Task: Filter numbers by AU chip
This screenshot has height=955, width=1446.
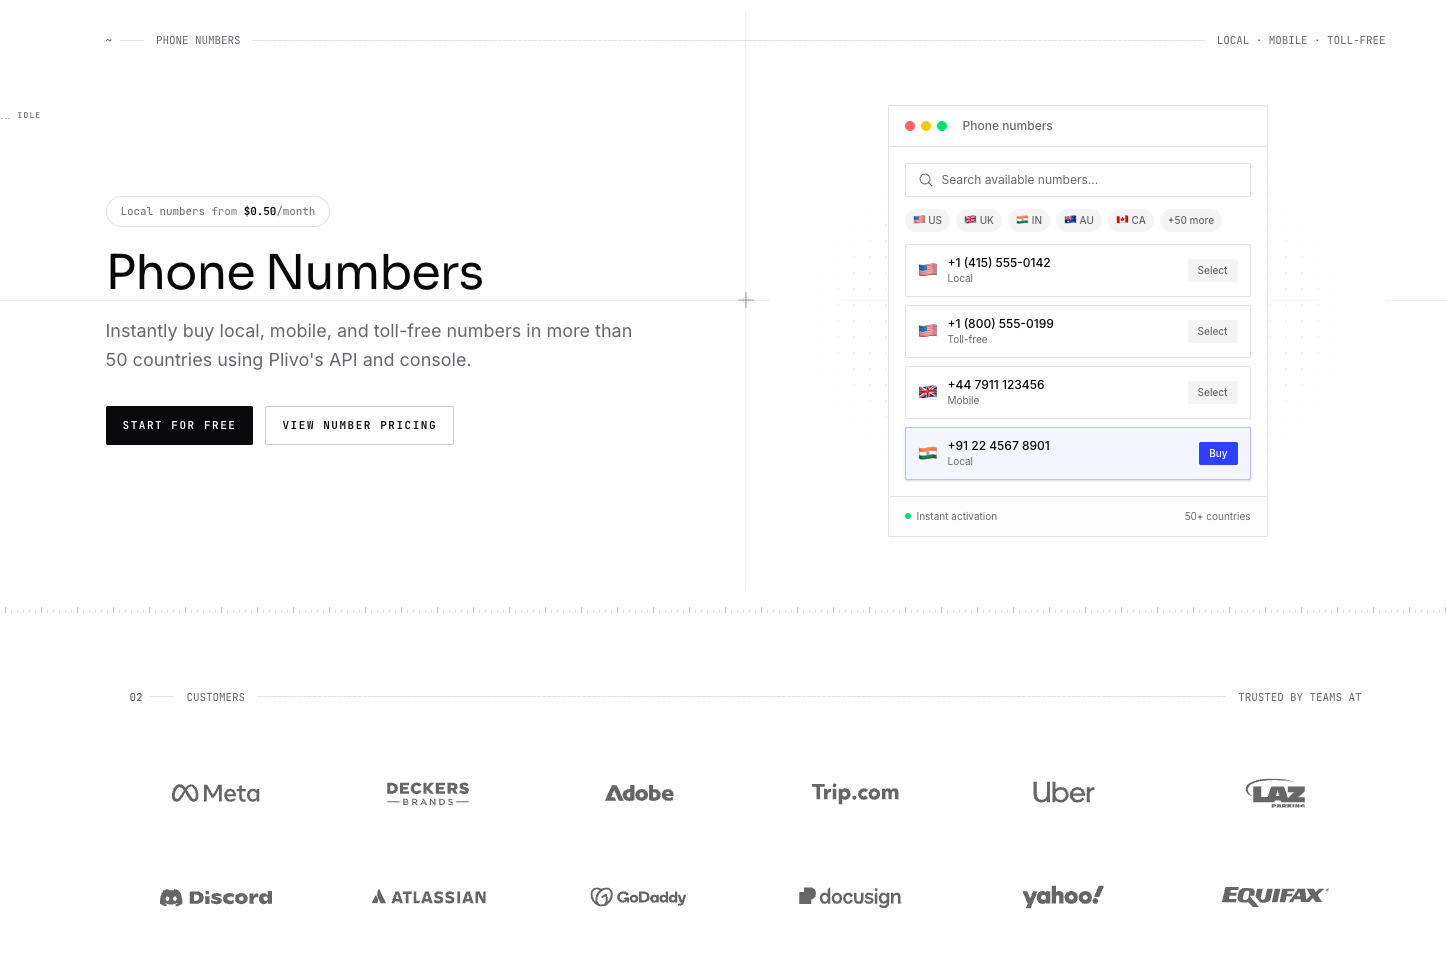Action: pos(1079,220)
